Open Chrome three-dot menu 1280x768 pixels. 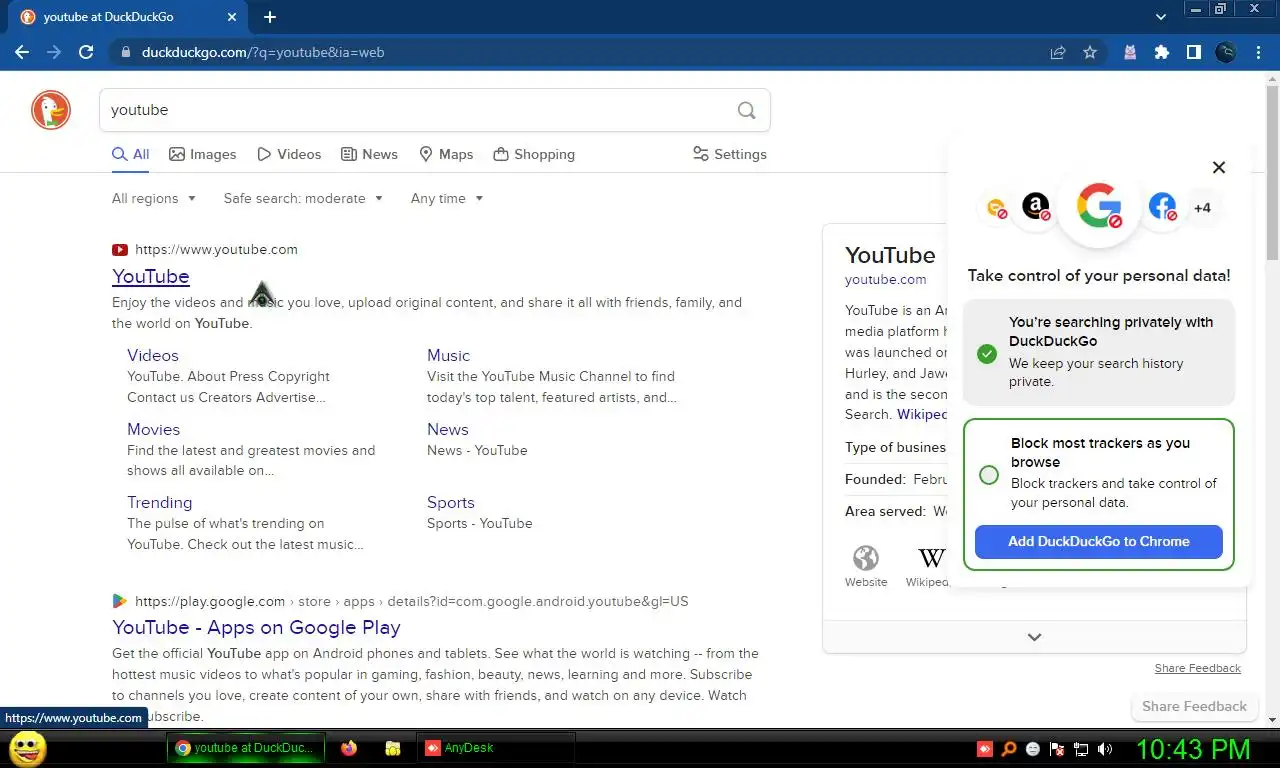(1259, 52)
